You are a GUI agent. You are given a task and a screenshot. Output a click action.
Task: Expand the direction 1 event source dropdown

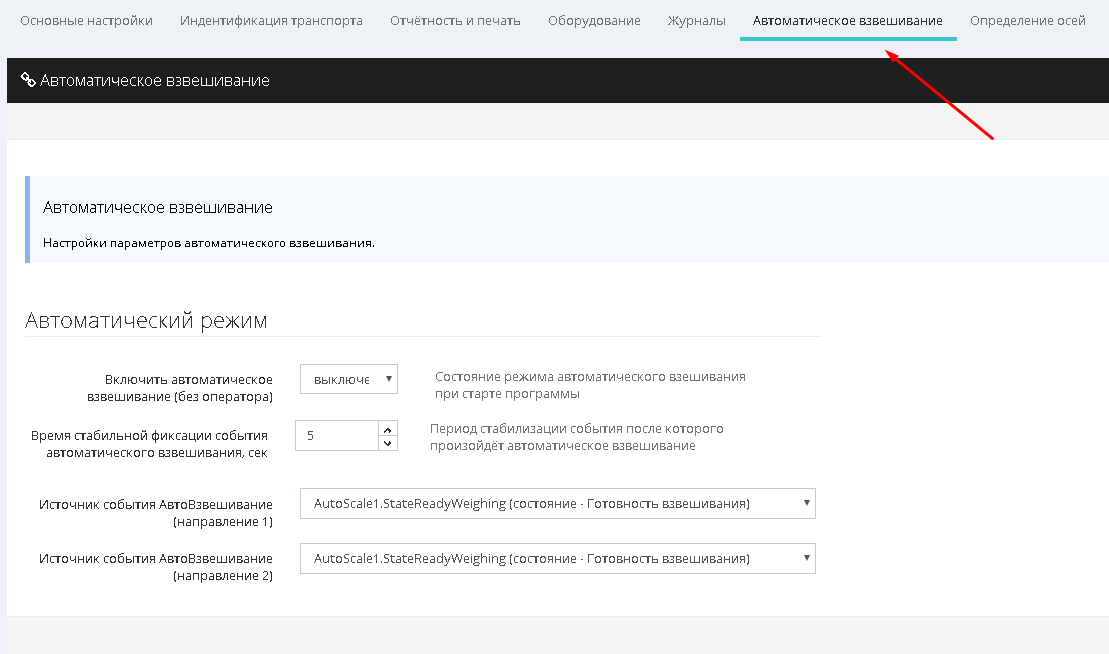click(557, 504)
